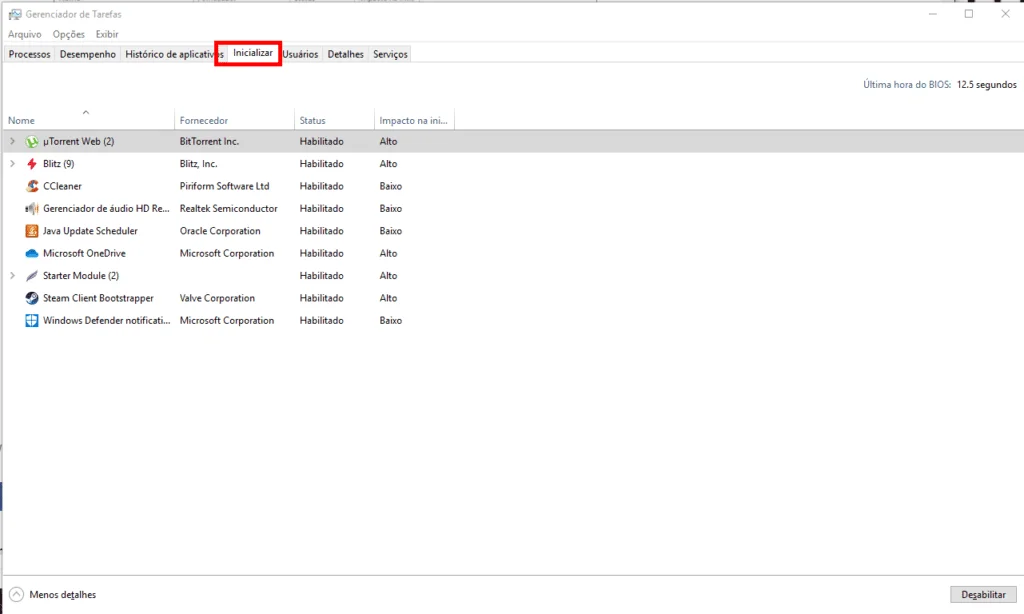Click Habilitado status in Starter Module row
The image size is (1024, 614).
321,276
